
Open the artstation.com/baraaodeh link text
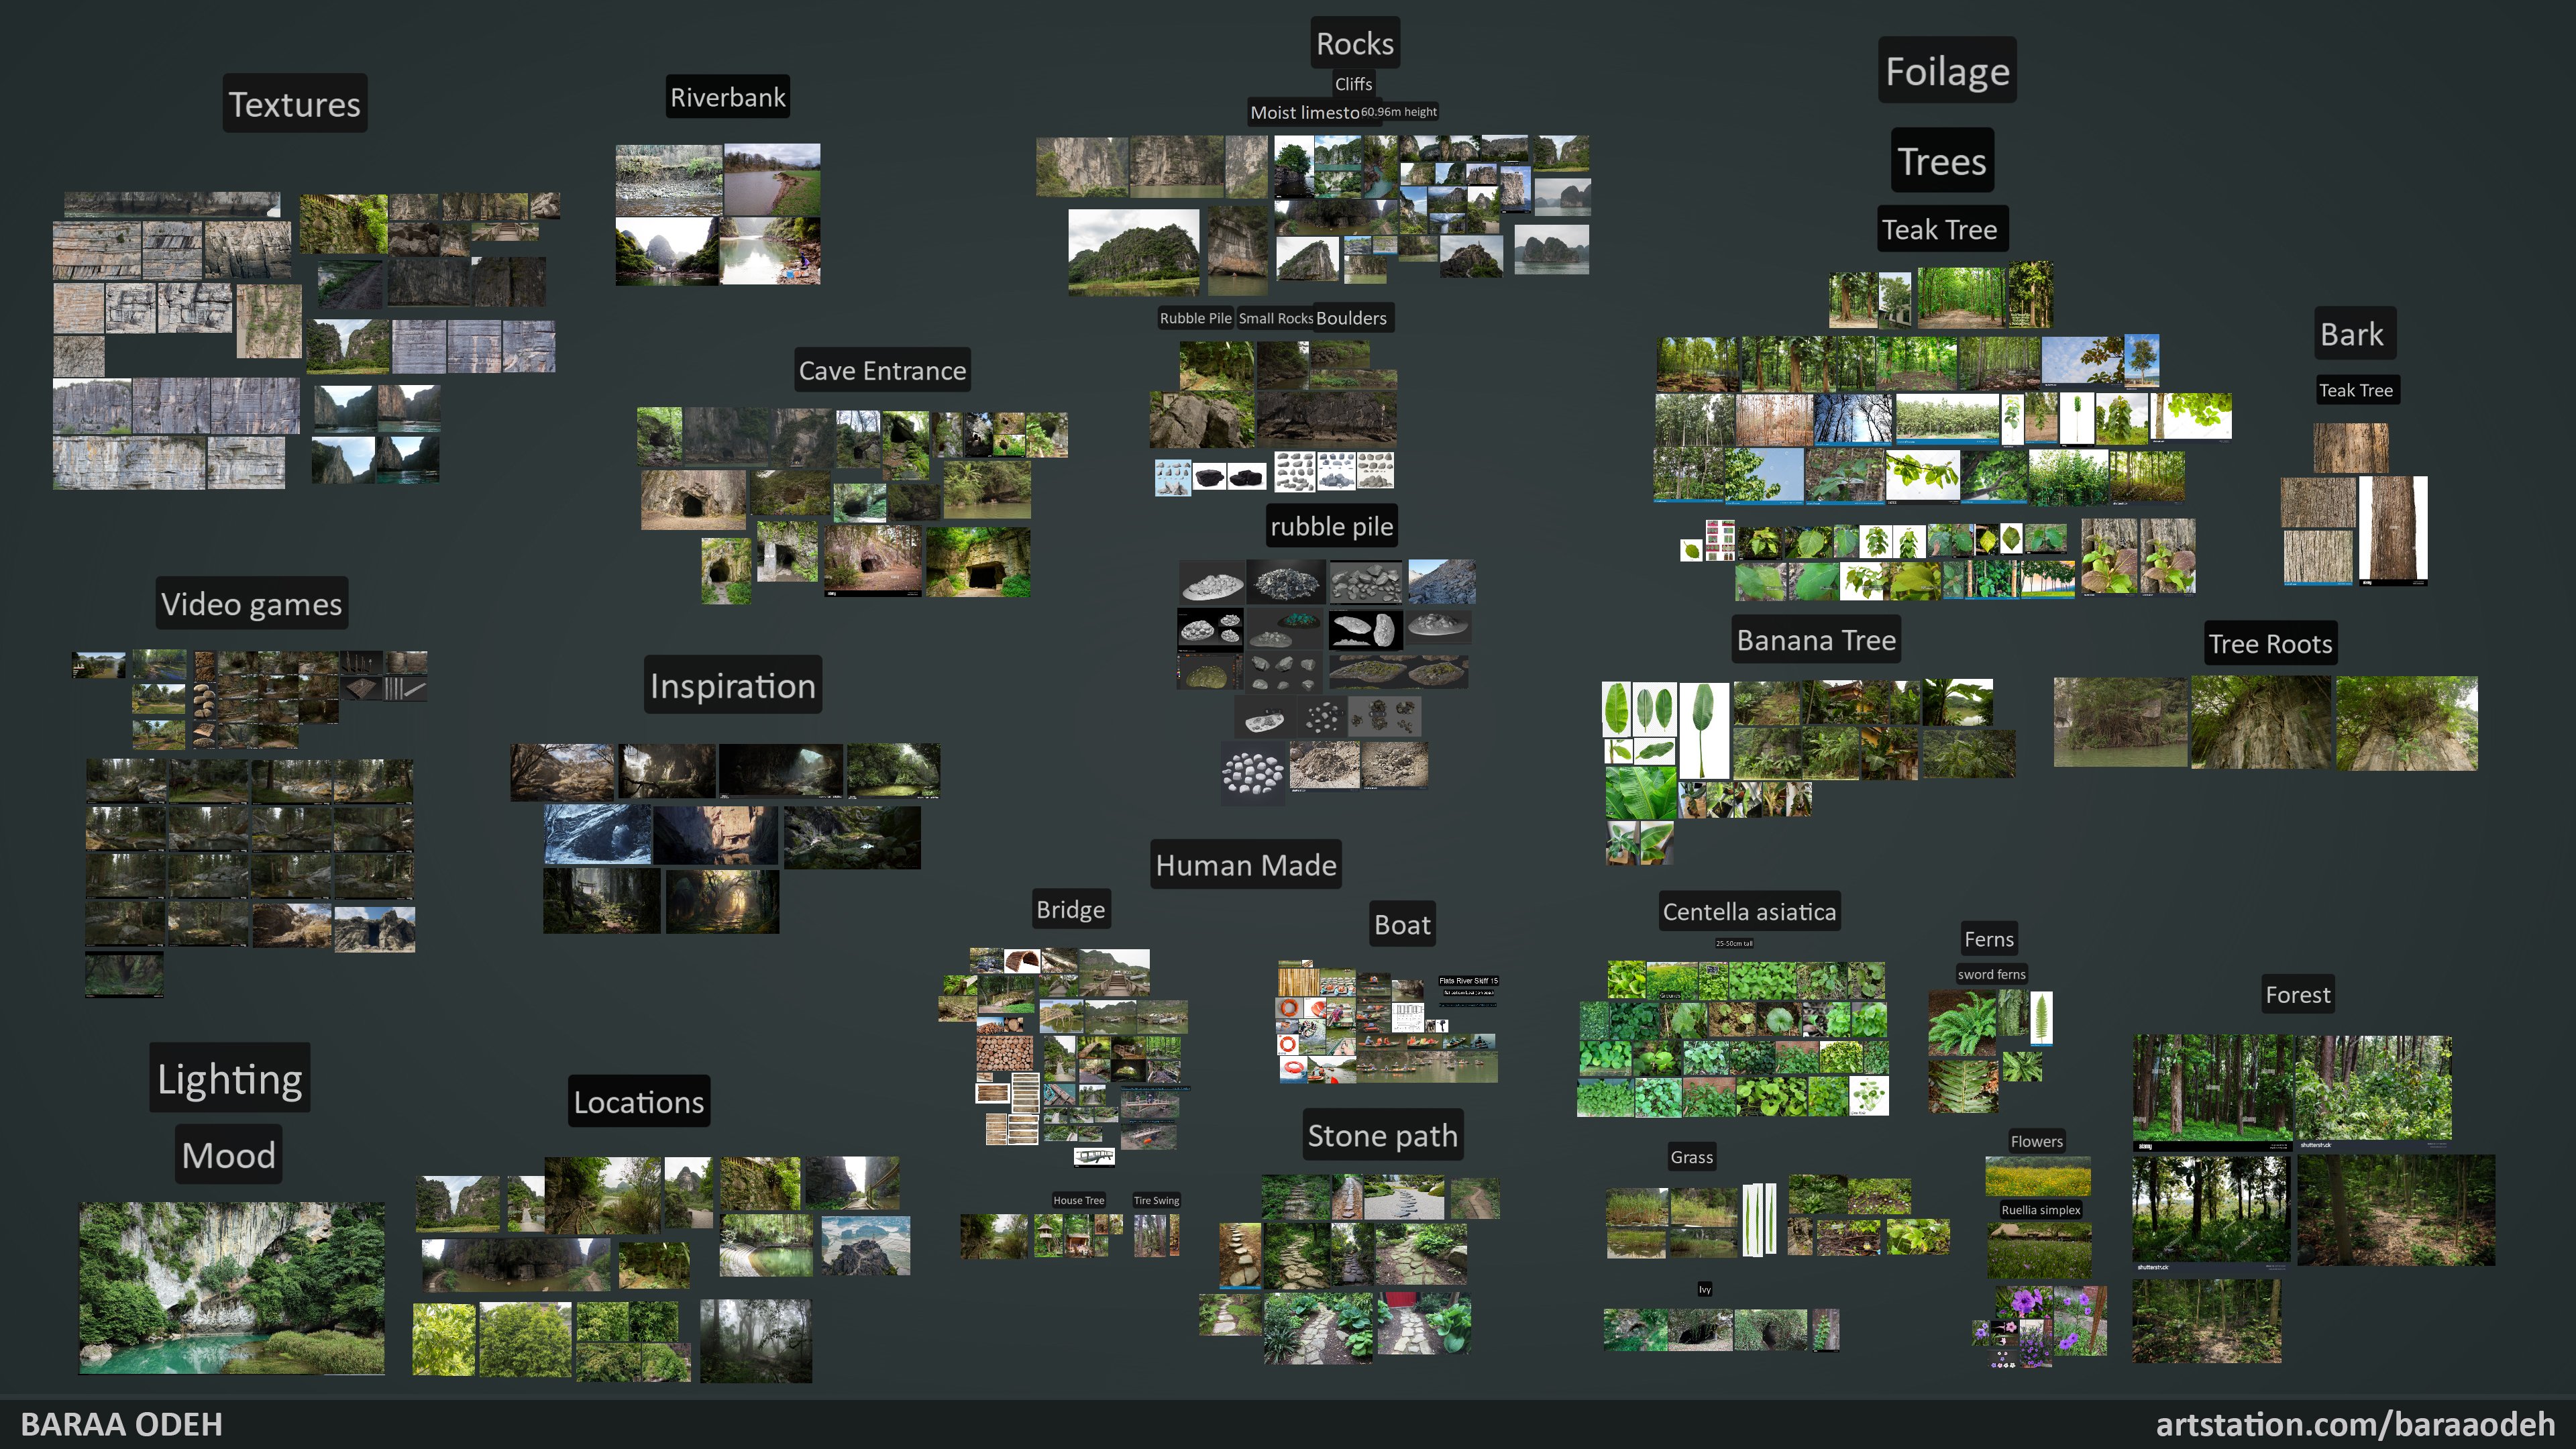tap(2355, 1423)
